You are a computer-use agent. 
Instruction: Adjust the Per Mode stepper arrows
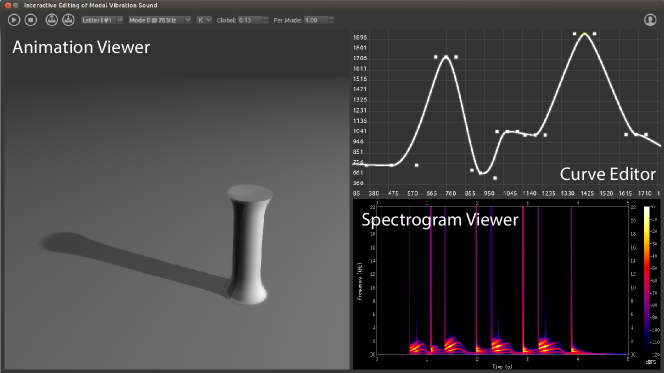pos(332,20)
